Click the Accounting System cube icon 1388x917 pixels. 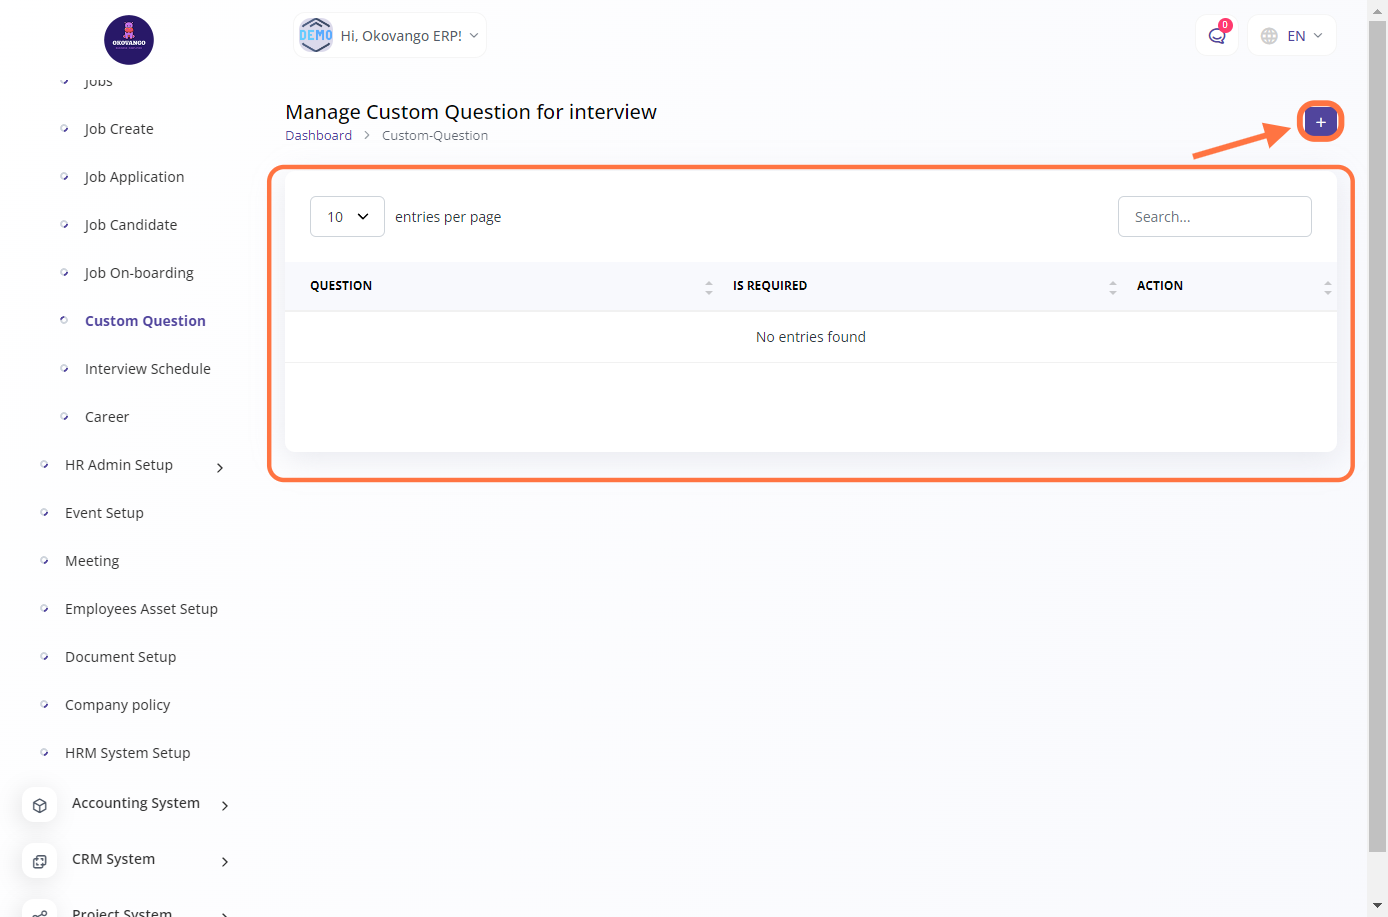coord(40,805)
